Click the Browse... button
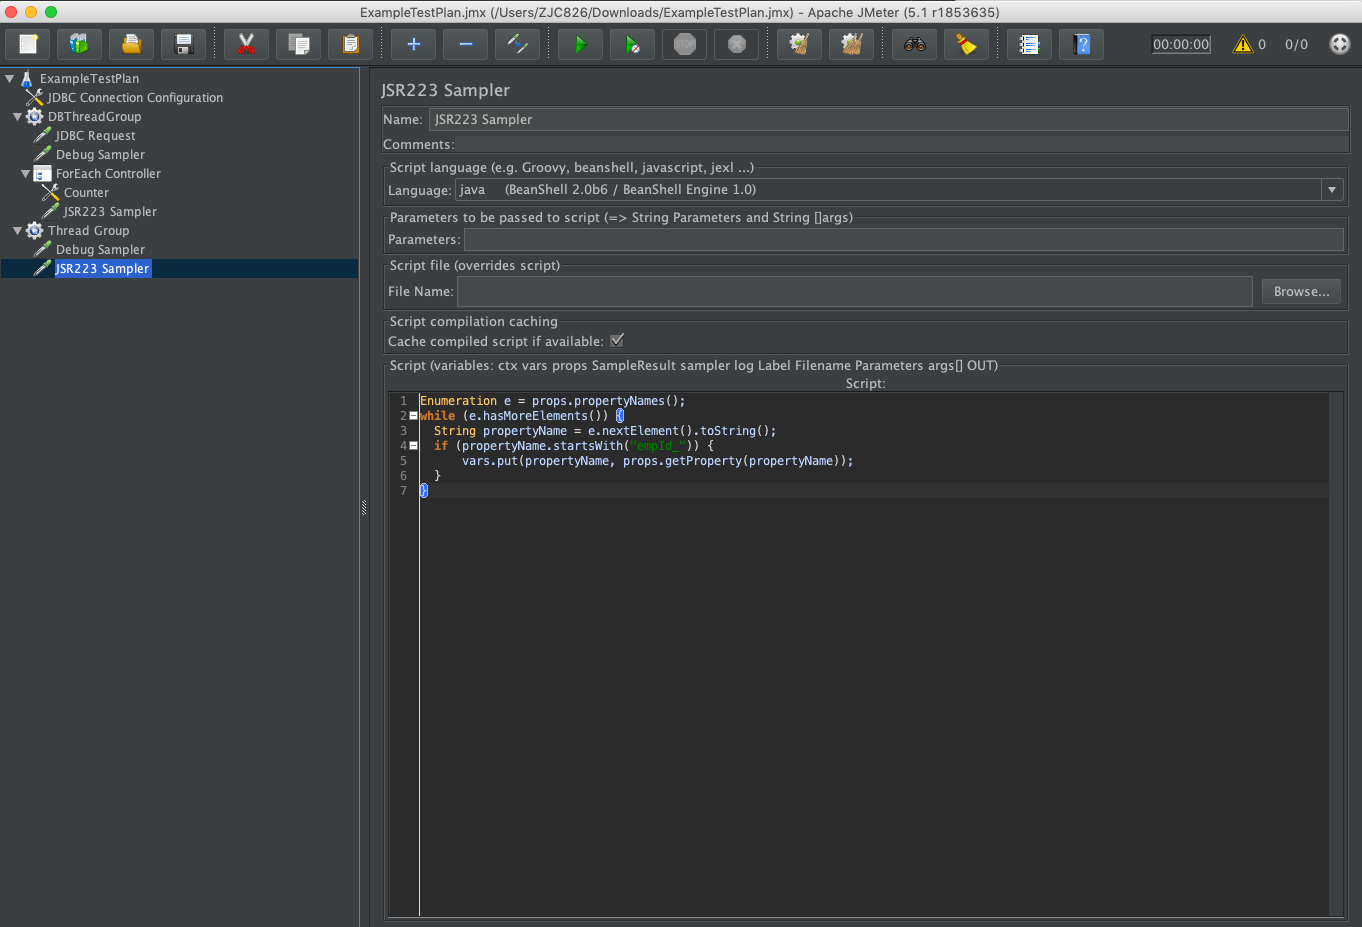 point(1301,291)
